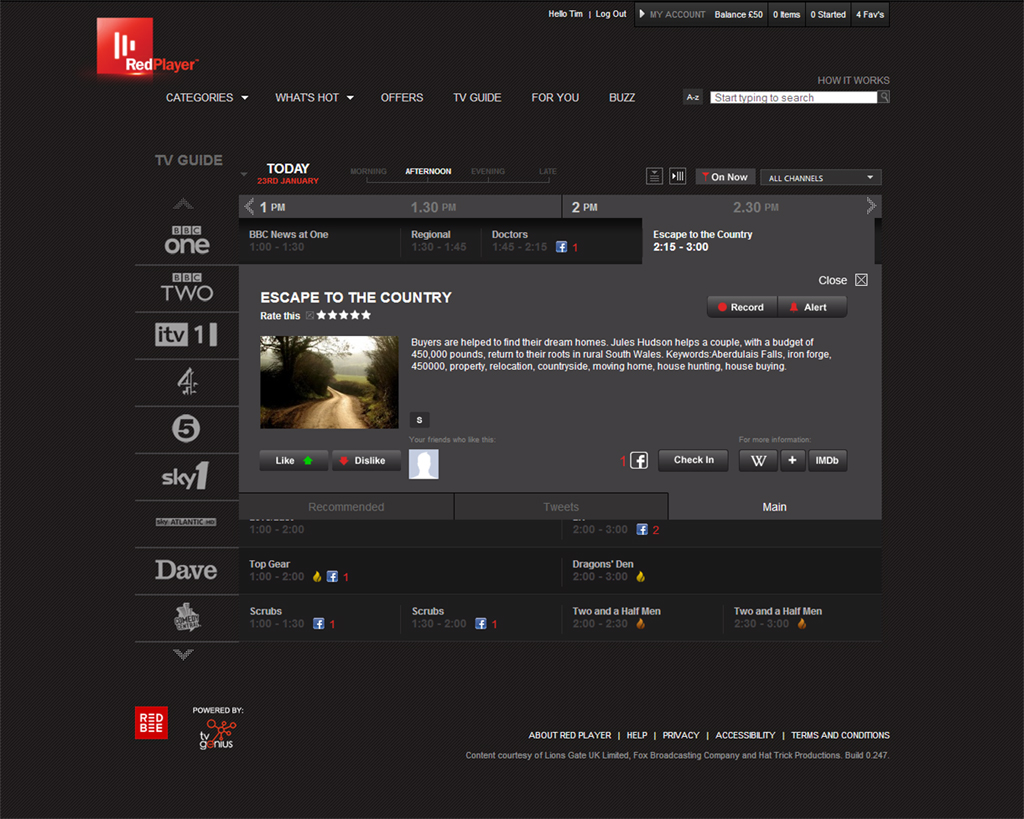Click the magnifier search icon
Viewport: 1024px width, 819px height.
(884, 97)
